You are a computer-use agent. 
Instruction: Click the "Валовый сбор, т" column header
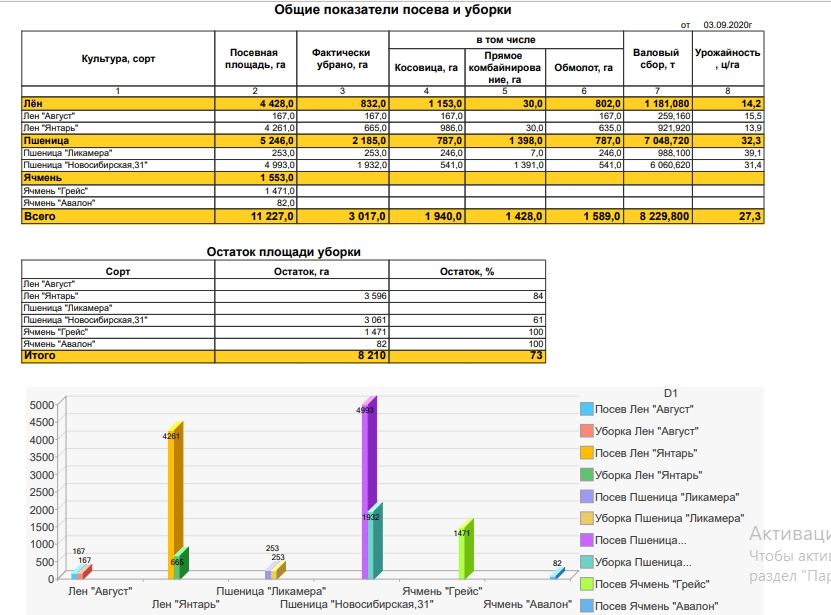656,59
